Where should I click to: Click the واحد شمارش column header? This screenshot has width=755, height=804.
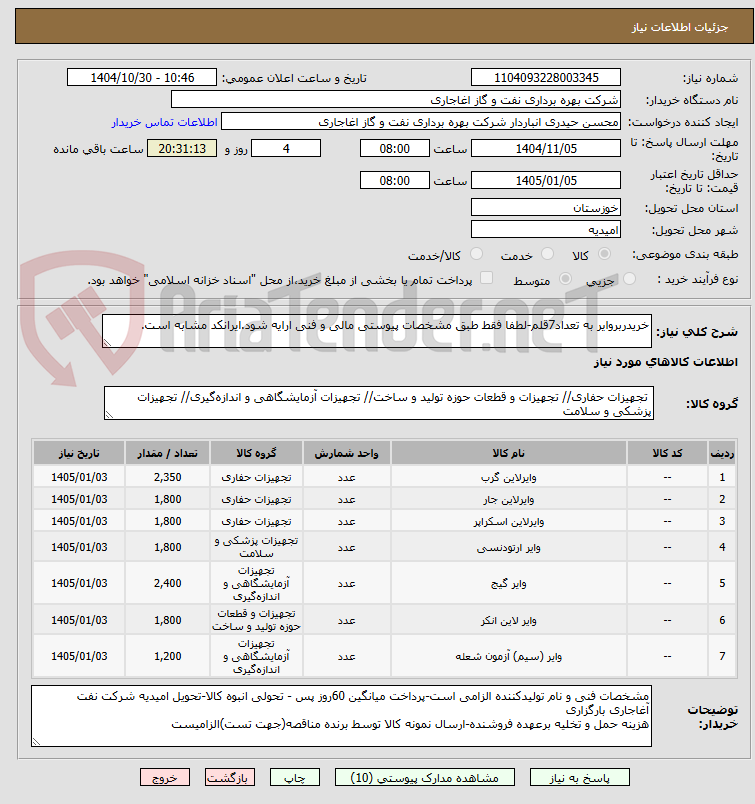pos(347,453)
